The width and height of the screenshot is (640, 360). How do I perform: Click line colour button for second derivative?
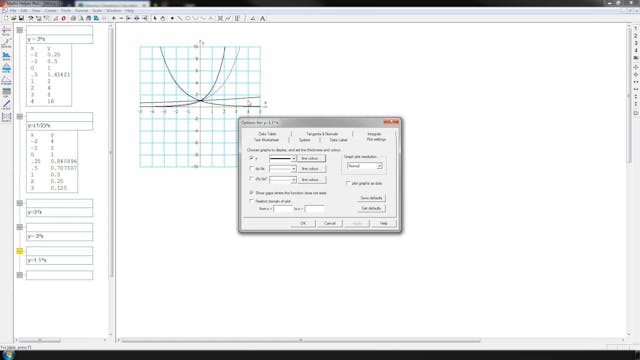(311, 179)
